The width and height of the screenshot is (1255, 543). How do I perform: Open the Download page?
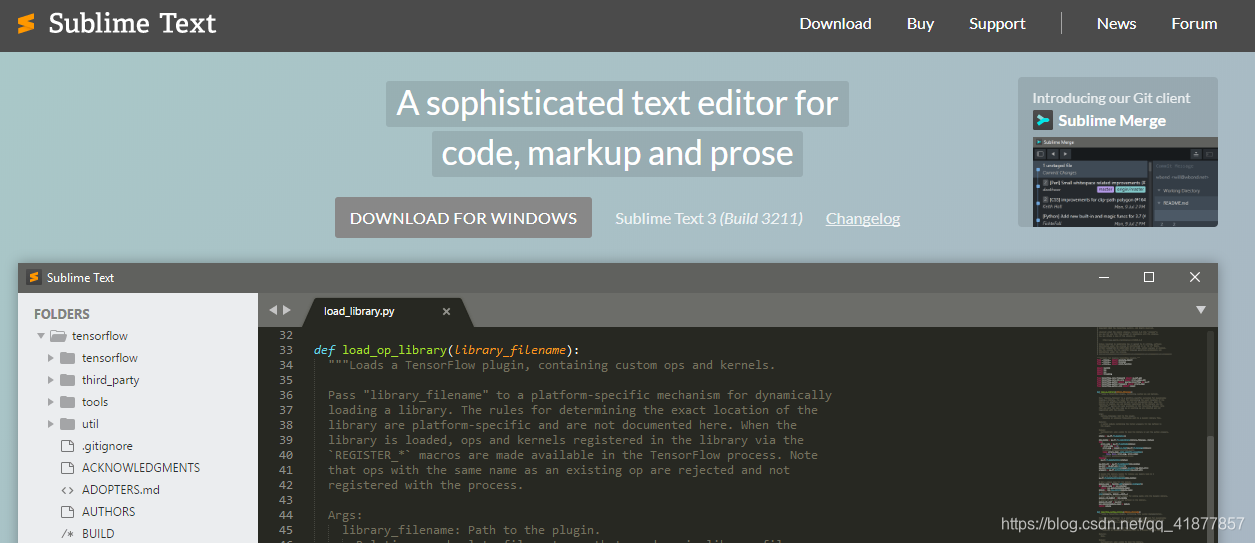pyautogui.click(x=835, y=24)
